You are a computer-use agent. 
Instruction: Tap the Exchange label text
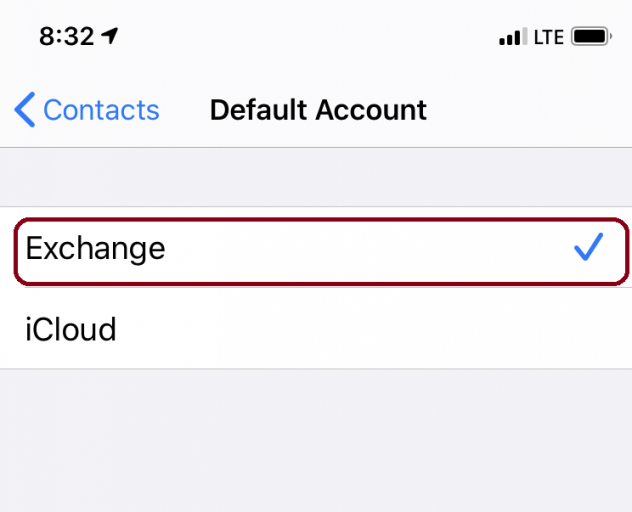point(95,249)
